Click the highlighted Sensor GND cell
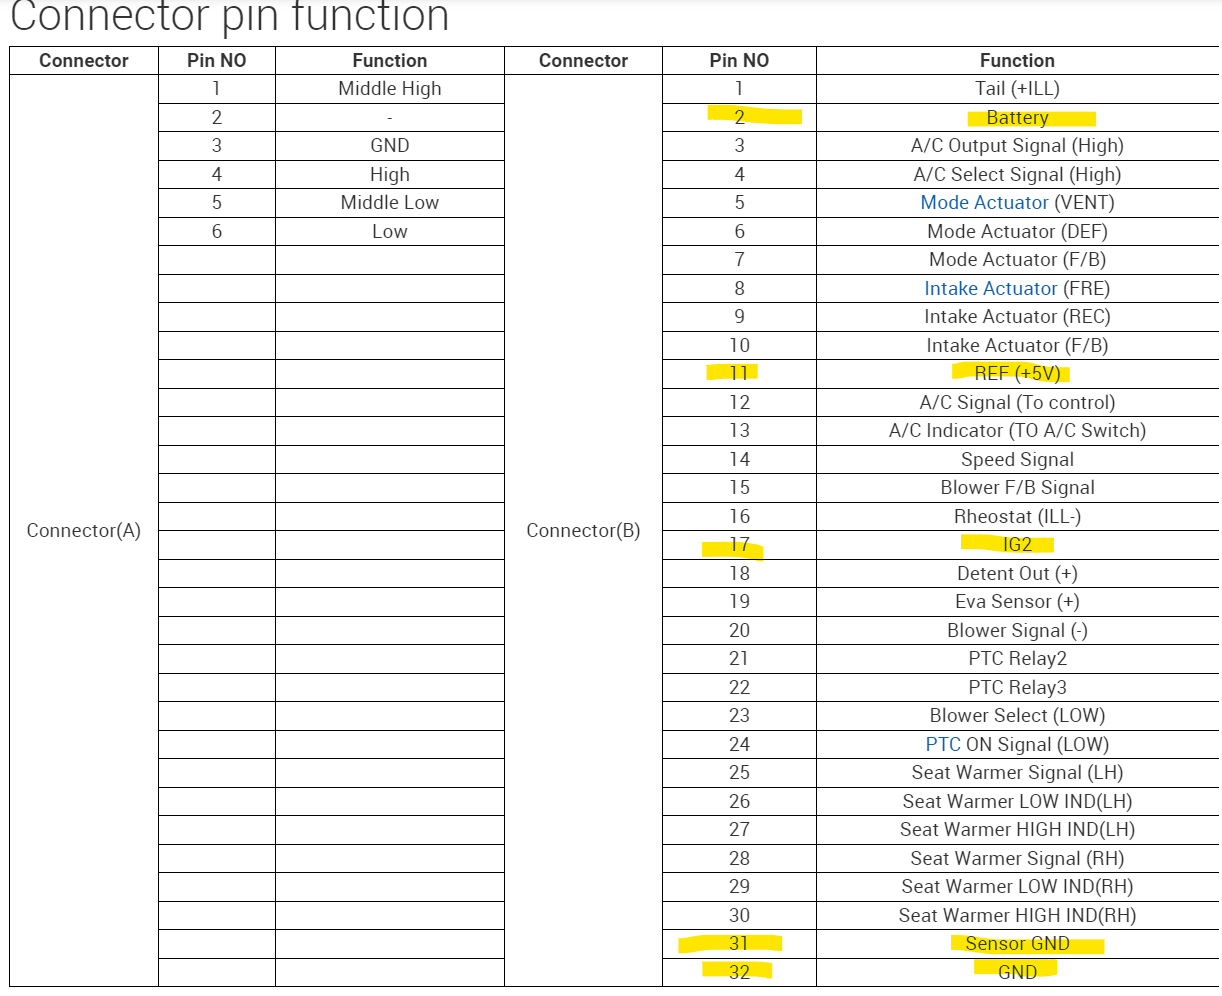This screenshot has height=996, width=1222. pyautogui.click(x=1017, y=944)
